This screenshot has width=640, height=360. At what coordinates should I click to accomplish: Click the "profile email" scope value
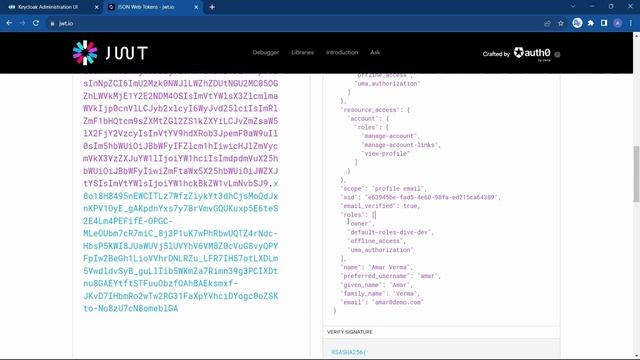398,189
